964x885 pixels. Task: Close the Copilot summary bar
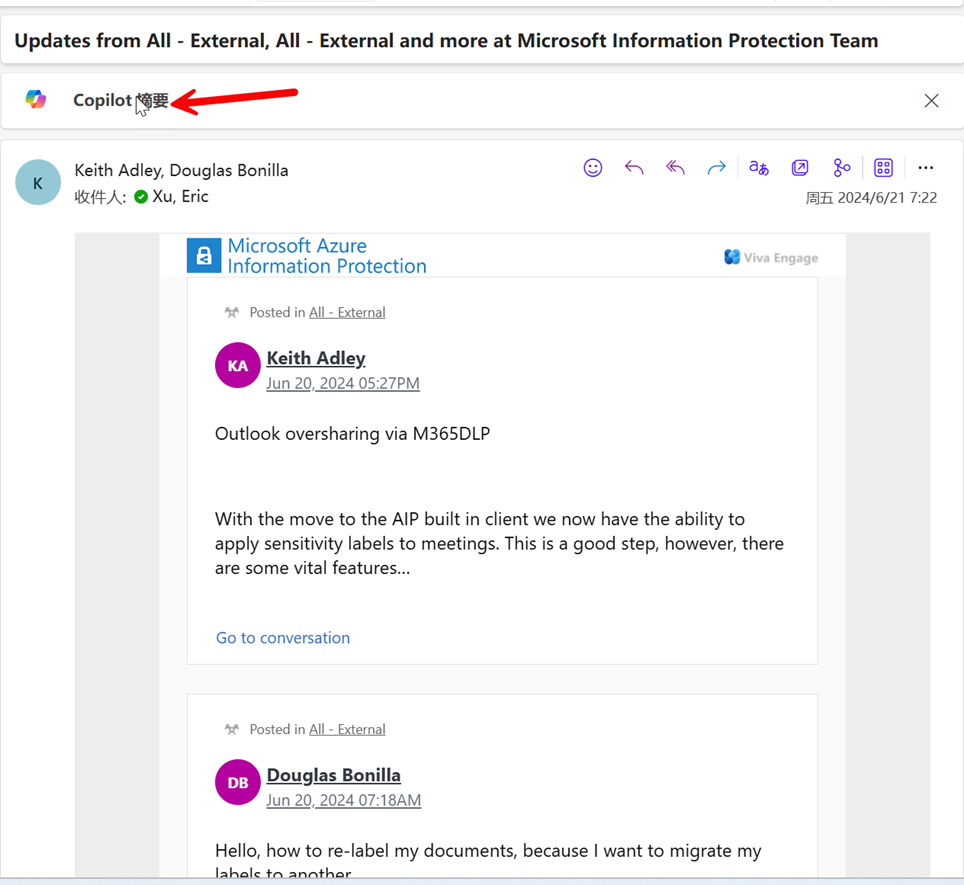(x=931, y=101)
